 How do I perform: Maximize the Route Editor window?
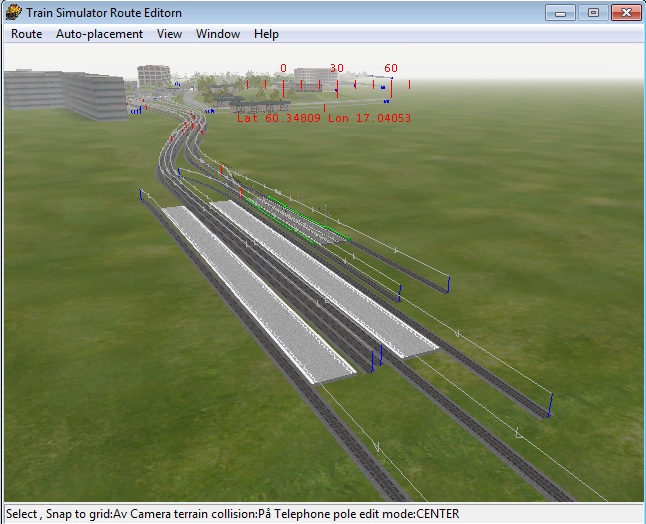coord(593,12)
